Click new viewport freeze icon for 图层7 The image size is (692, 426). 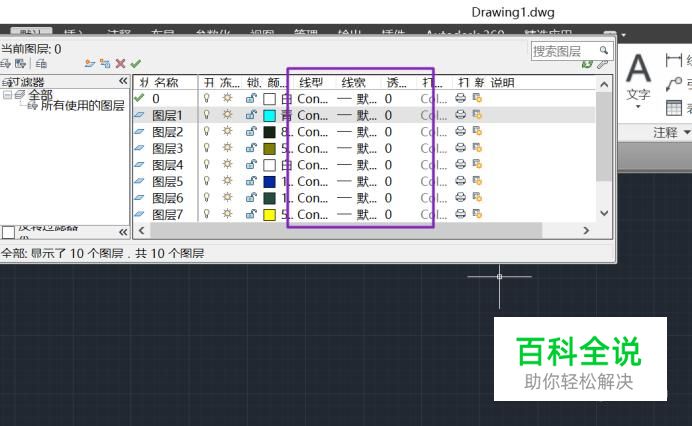click(x=477, y=214)
